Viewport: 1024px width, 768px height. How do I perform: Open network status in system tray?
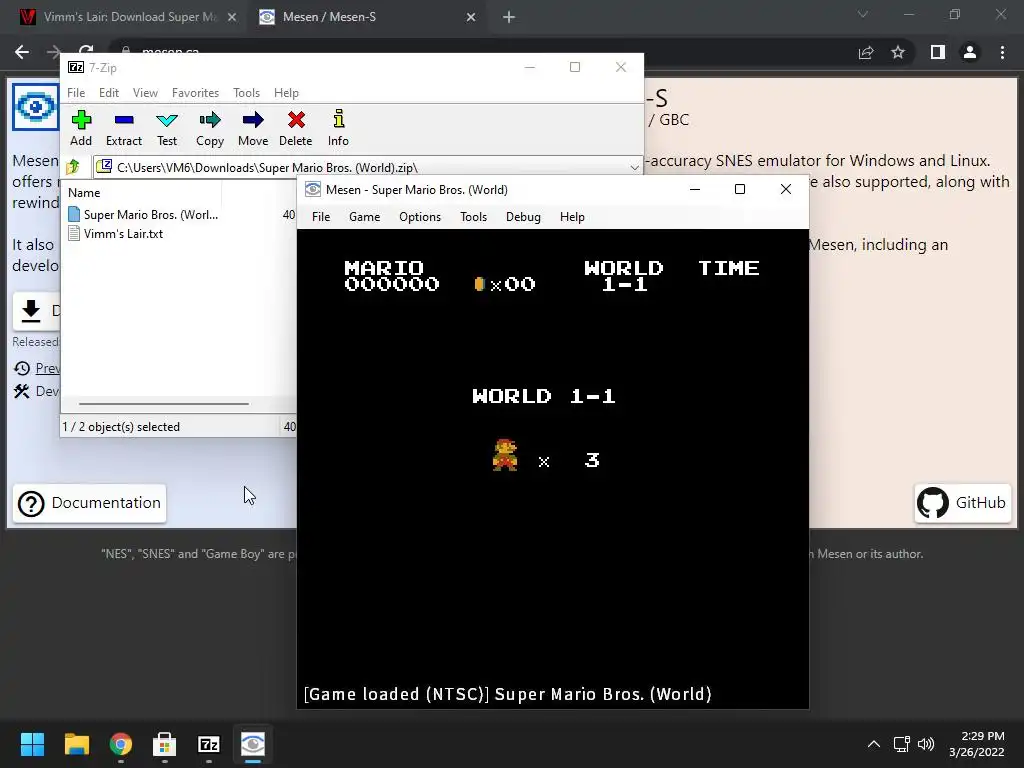pos(902,744)
